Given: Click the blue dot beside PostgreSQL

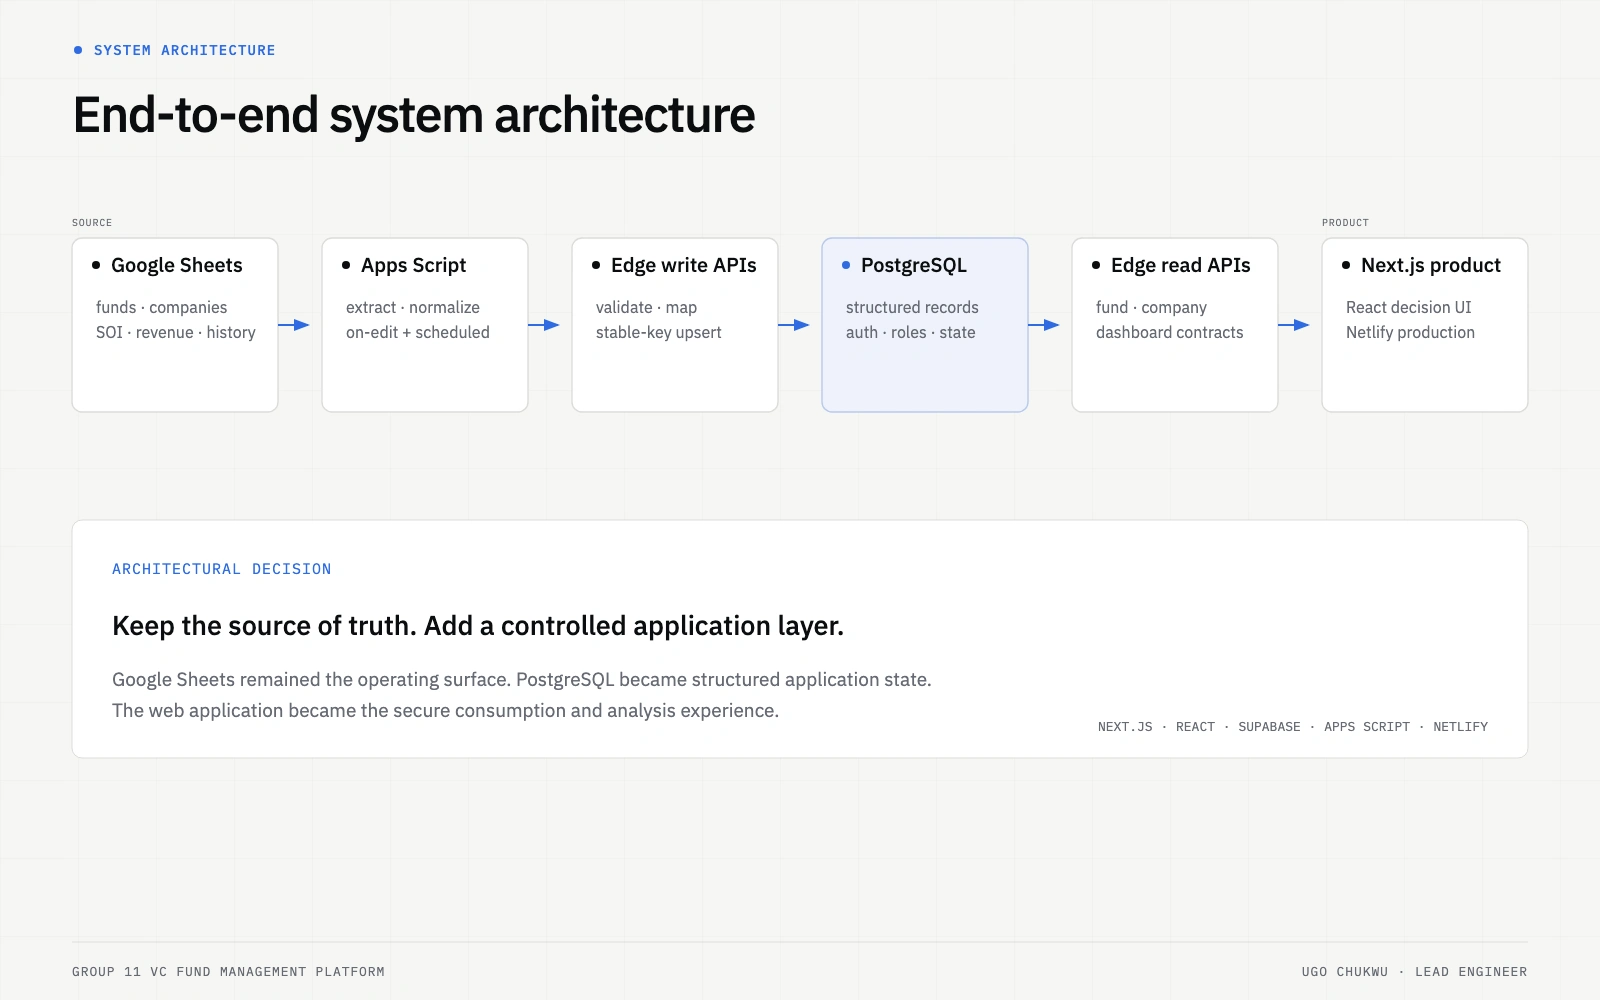Looking at the screenshot, I should point(846,265).
